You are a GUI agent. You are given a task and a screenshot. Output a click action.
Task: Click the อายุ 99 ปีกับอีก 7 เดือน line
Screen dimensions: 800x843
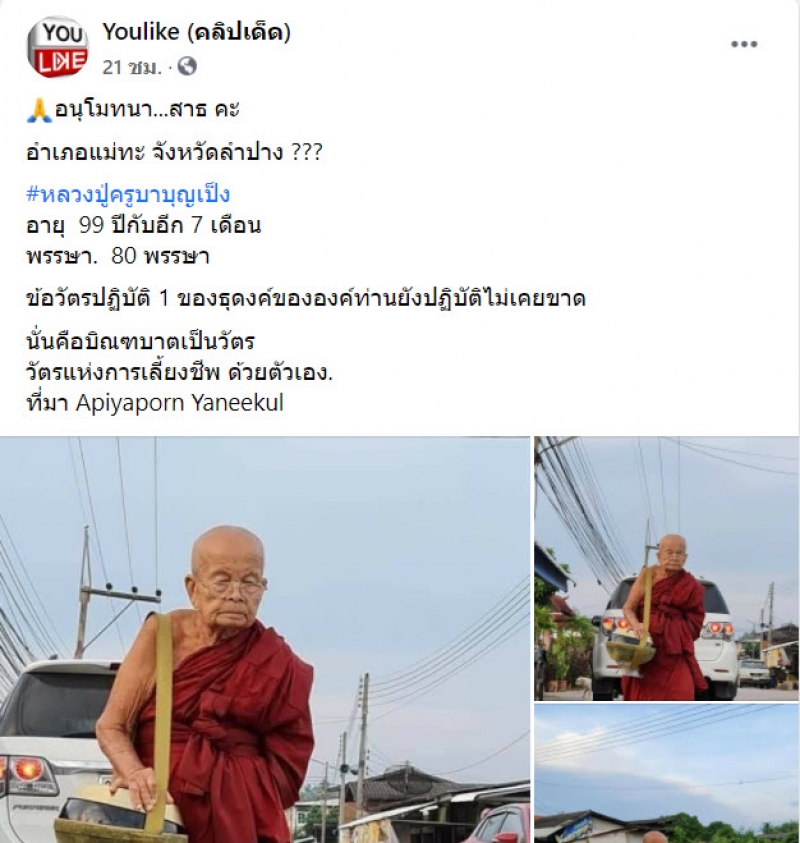pos(144,225)
